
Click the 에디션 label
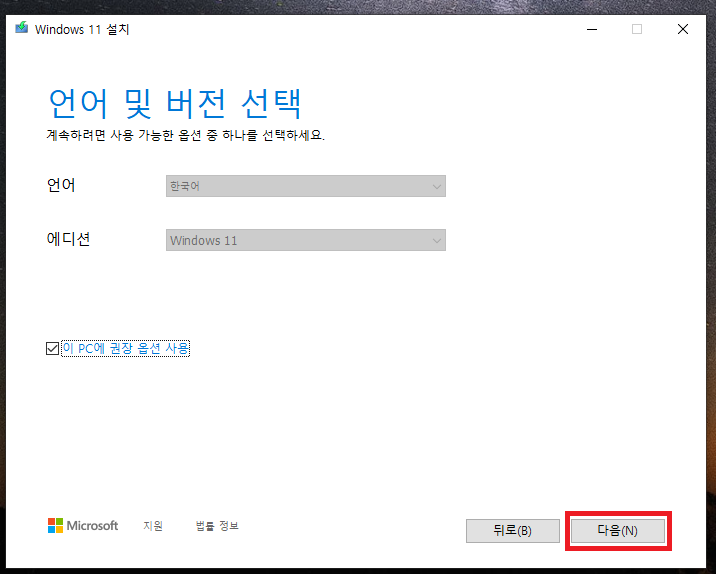pos(68,239)
